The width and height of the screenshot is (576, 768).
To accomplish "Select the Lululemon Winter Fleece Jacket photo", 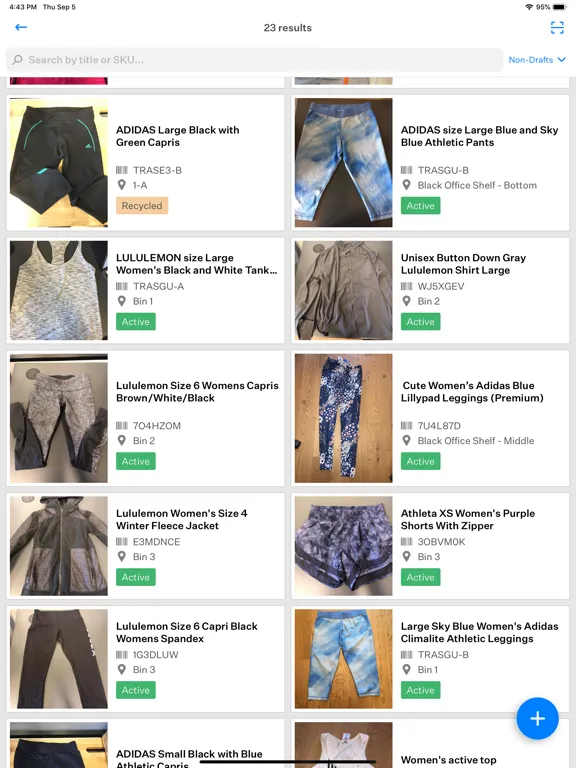I will point(59,546).
